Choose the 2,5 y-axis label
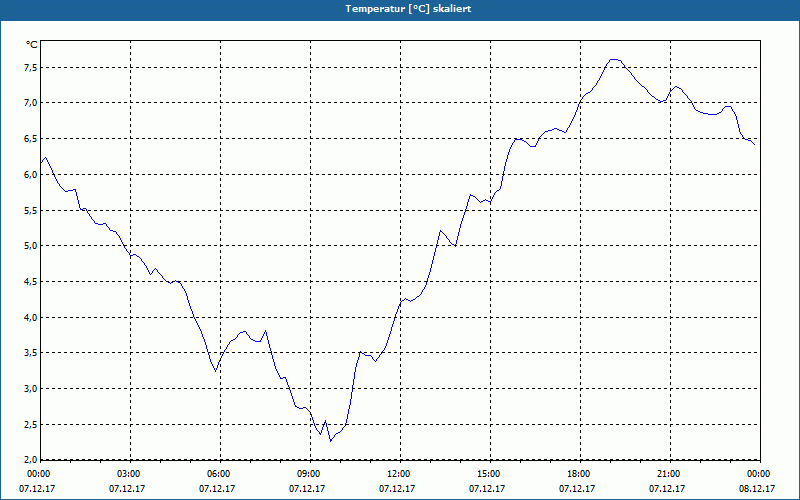This screenshot has height=500, width=800. (x=32, y=424)
